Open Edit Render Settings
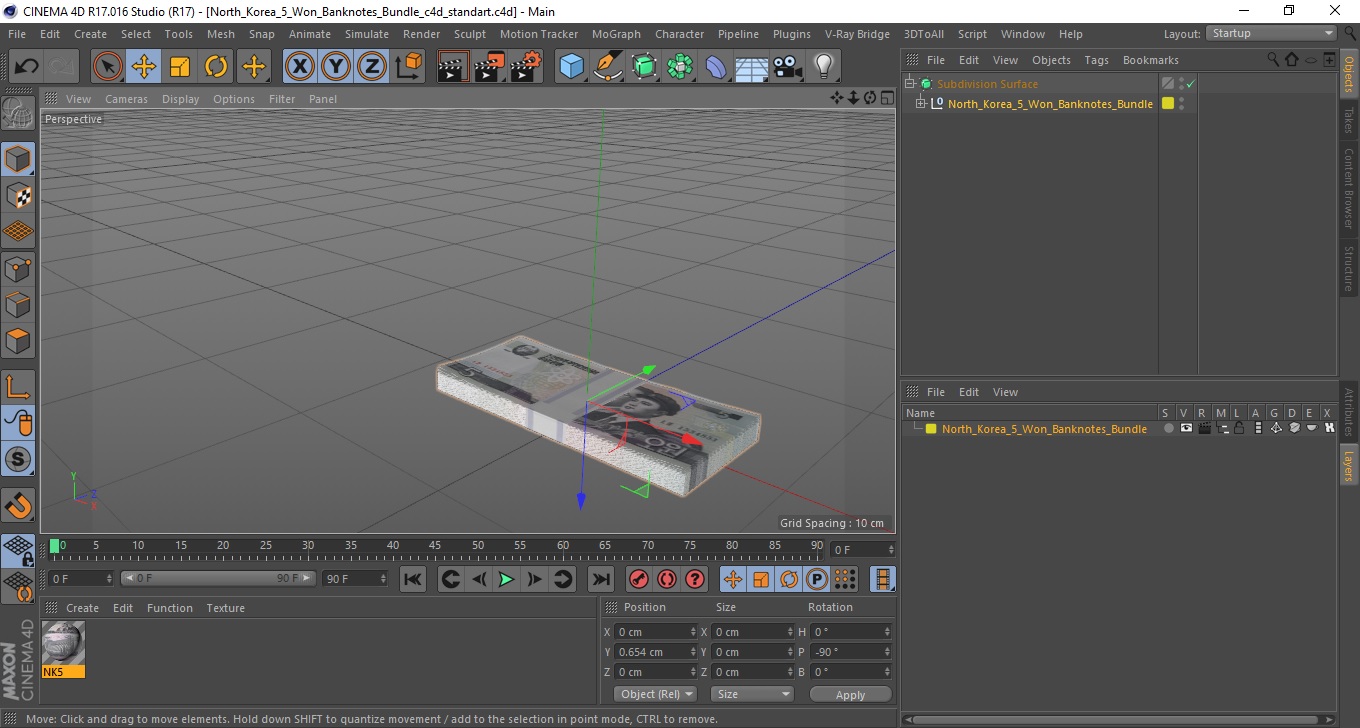1360x728 pixels. 526,67
